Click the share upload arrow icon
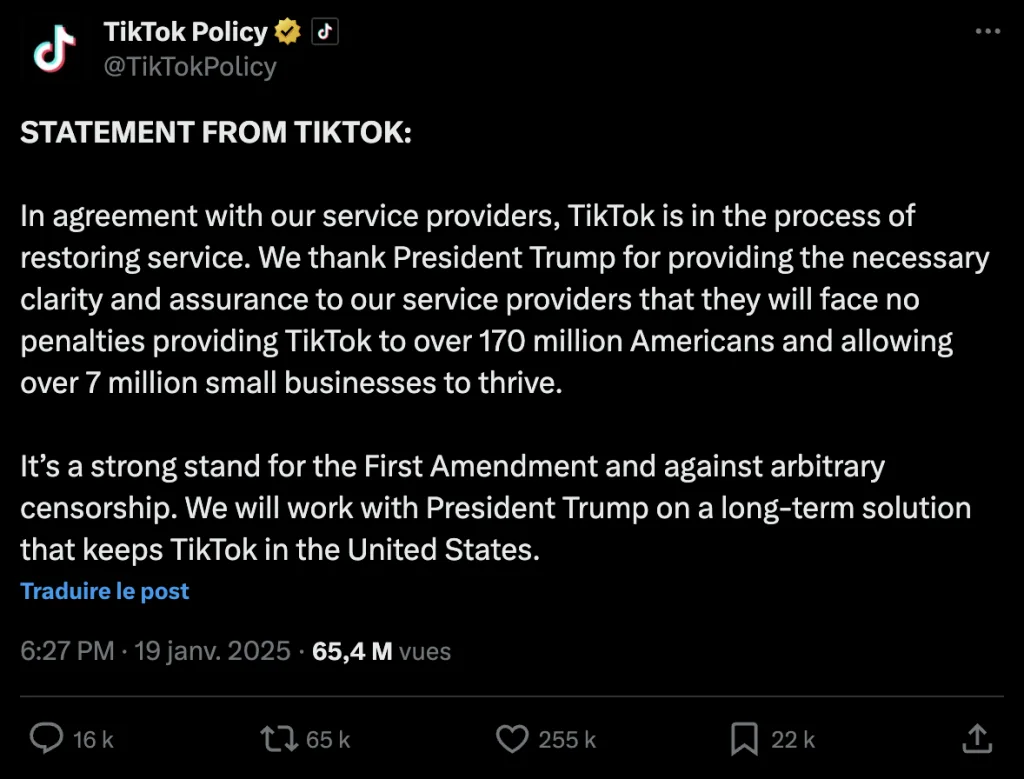 click(976, 739)
